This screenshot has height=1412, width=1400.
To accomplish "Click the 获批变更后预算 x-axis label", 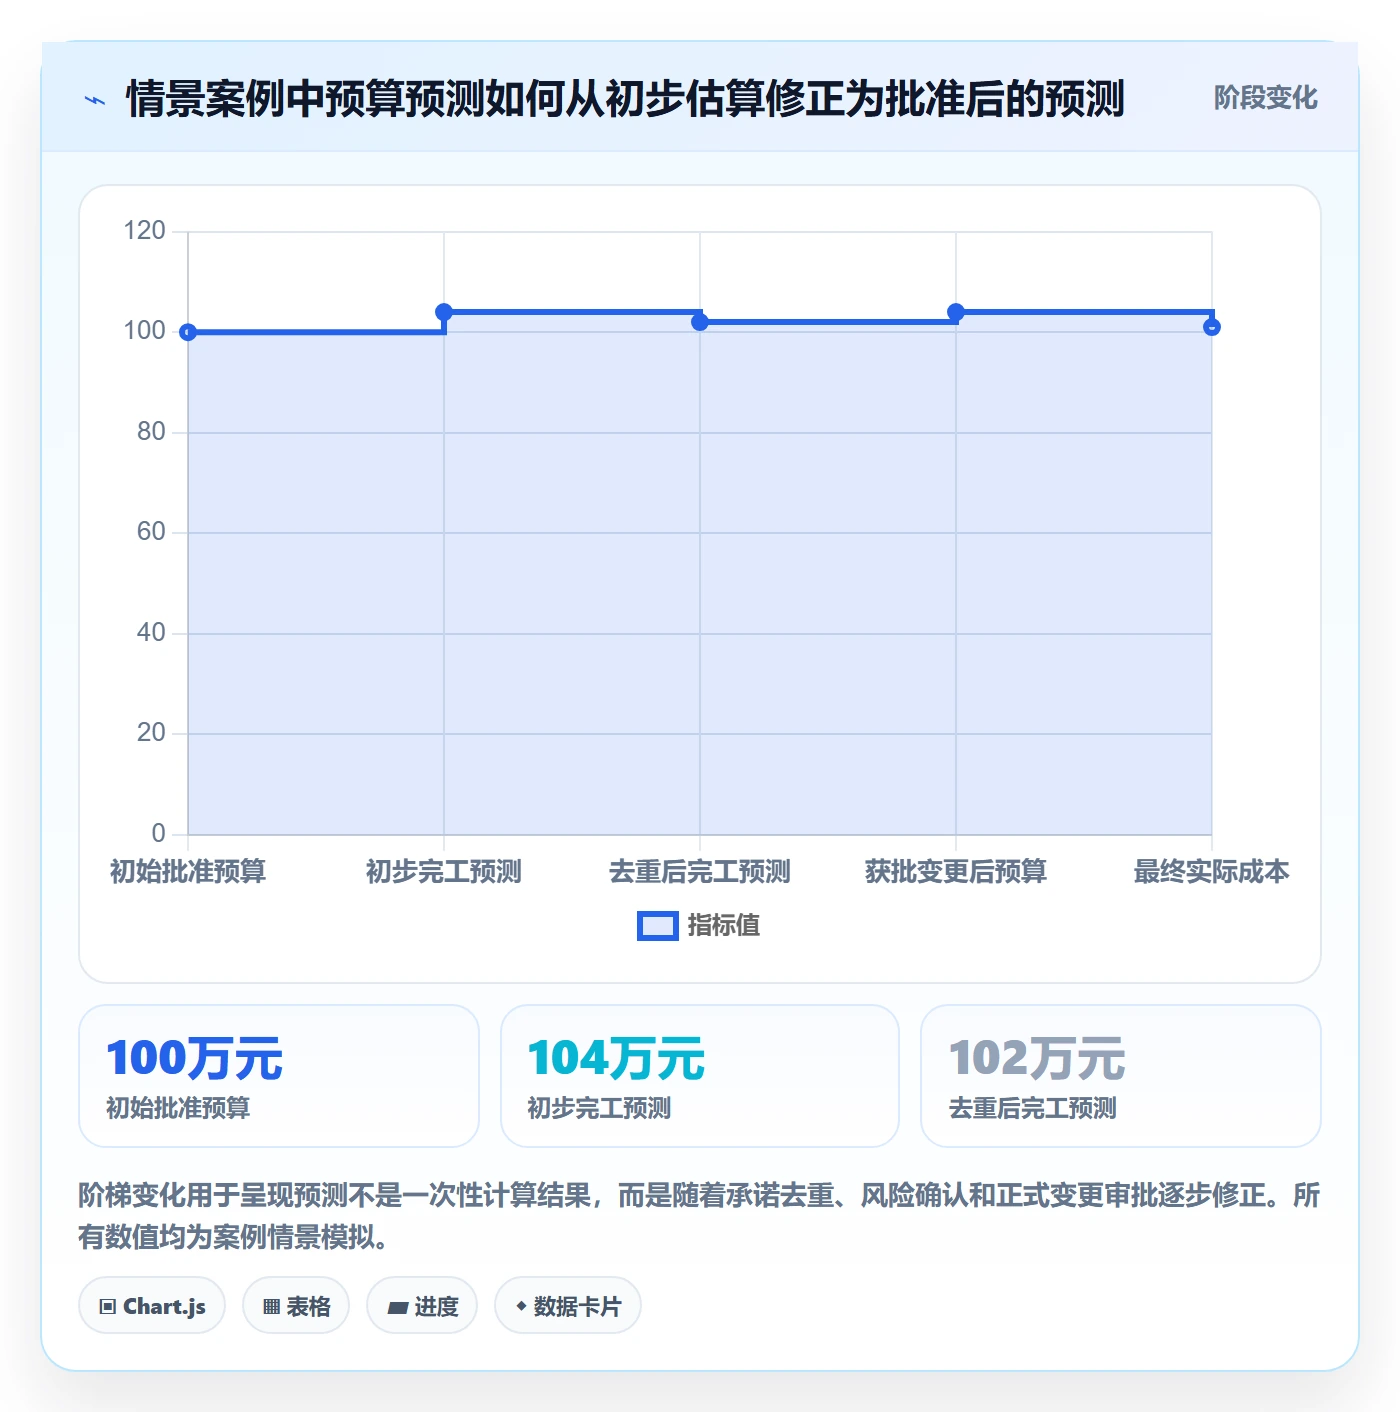I will point(956,872).
